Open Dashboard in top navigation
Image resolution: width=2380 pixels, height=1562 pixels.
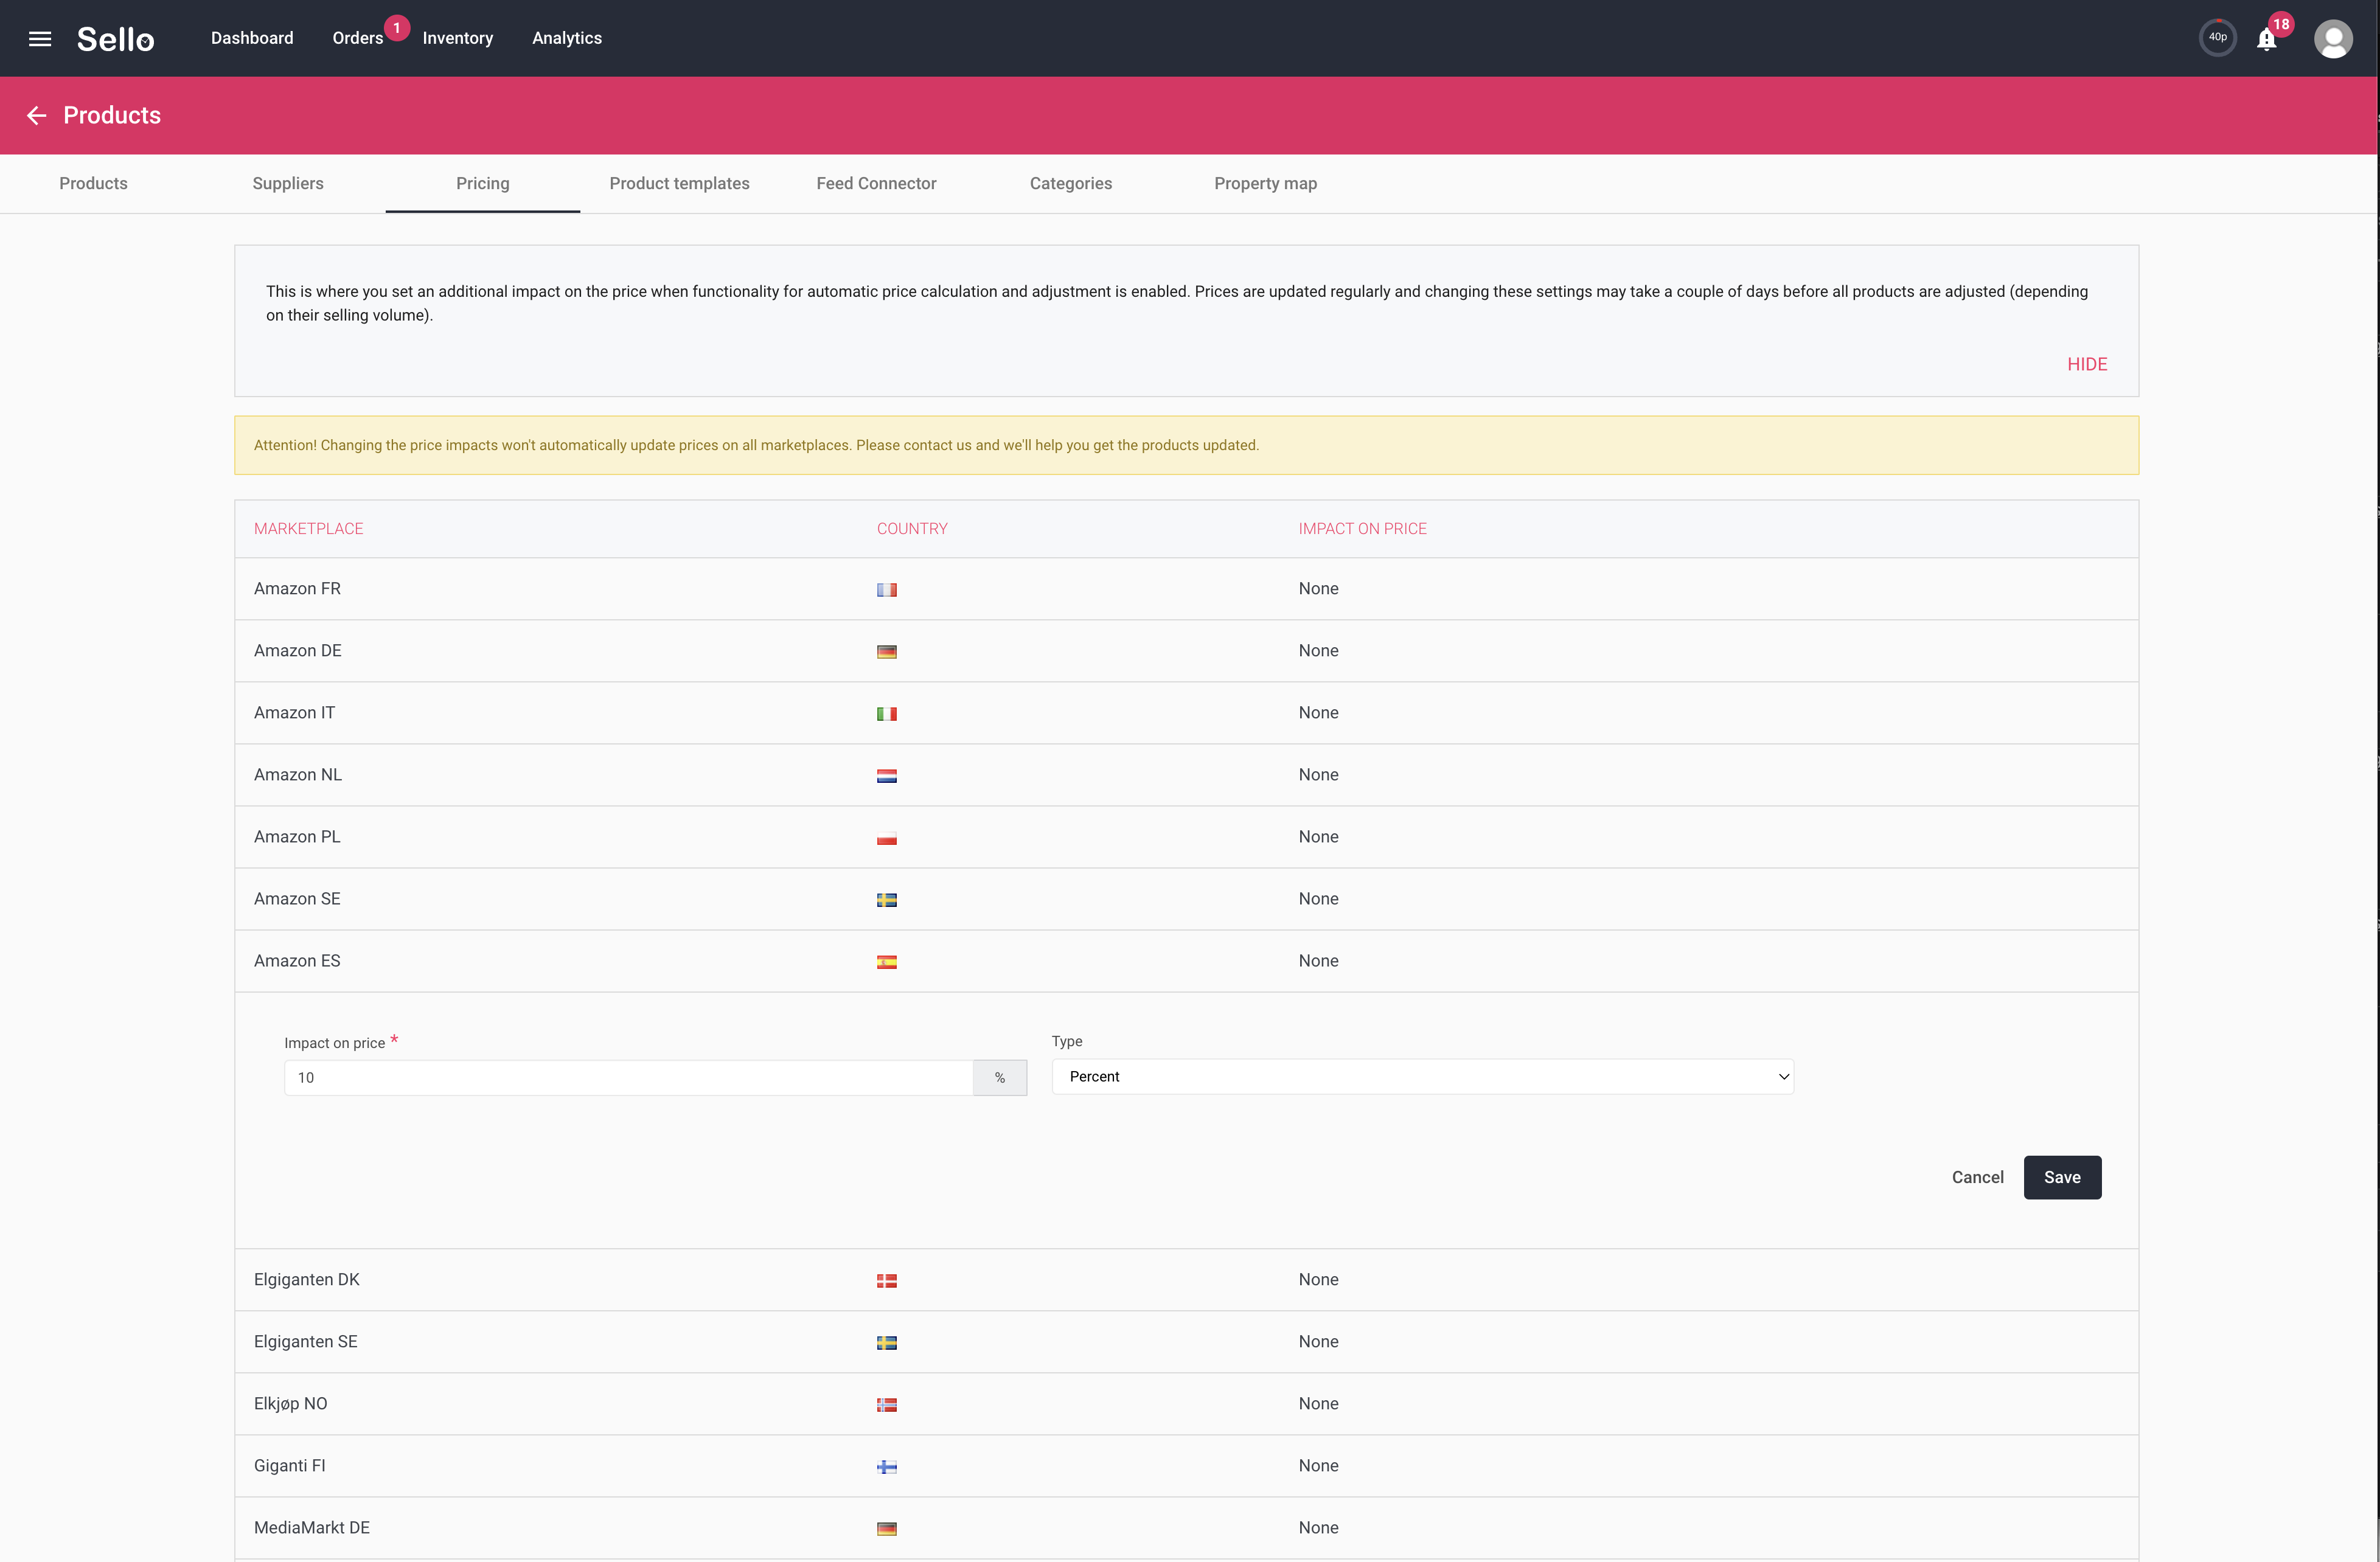pyautogui.click(x=252, y=38)
